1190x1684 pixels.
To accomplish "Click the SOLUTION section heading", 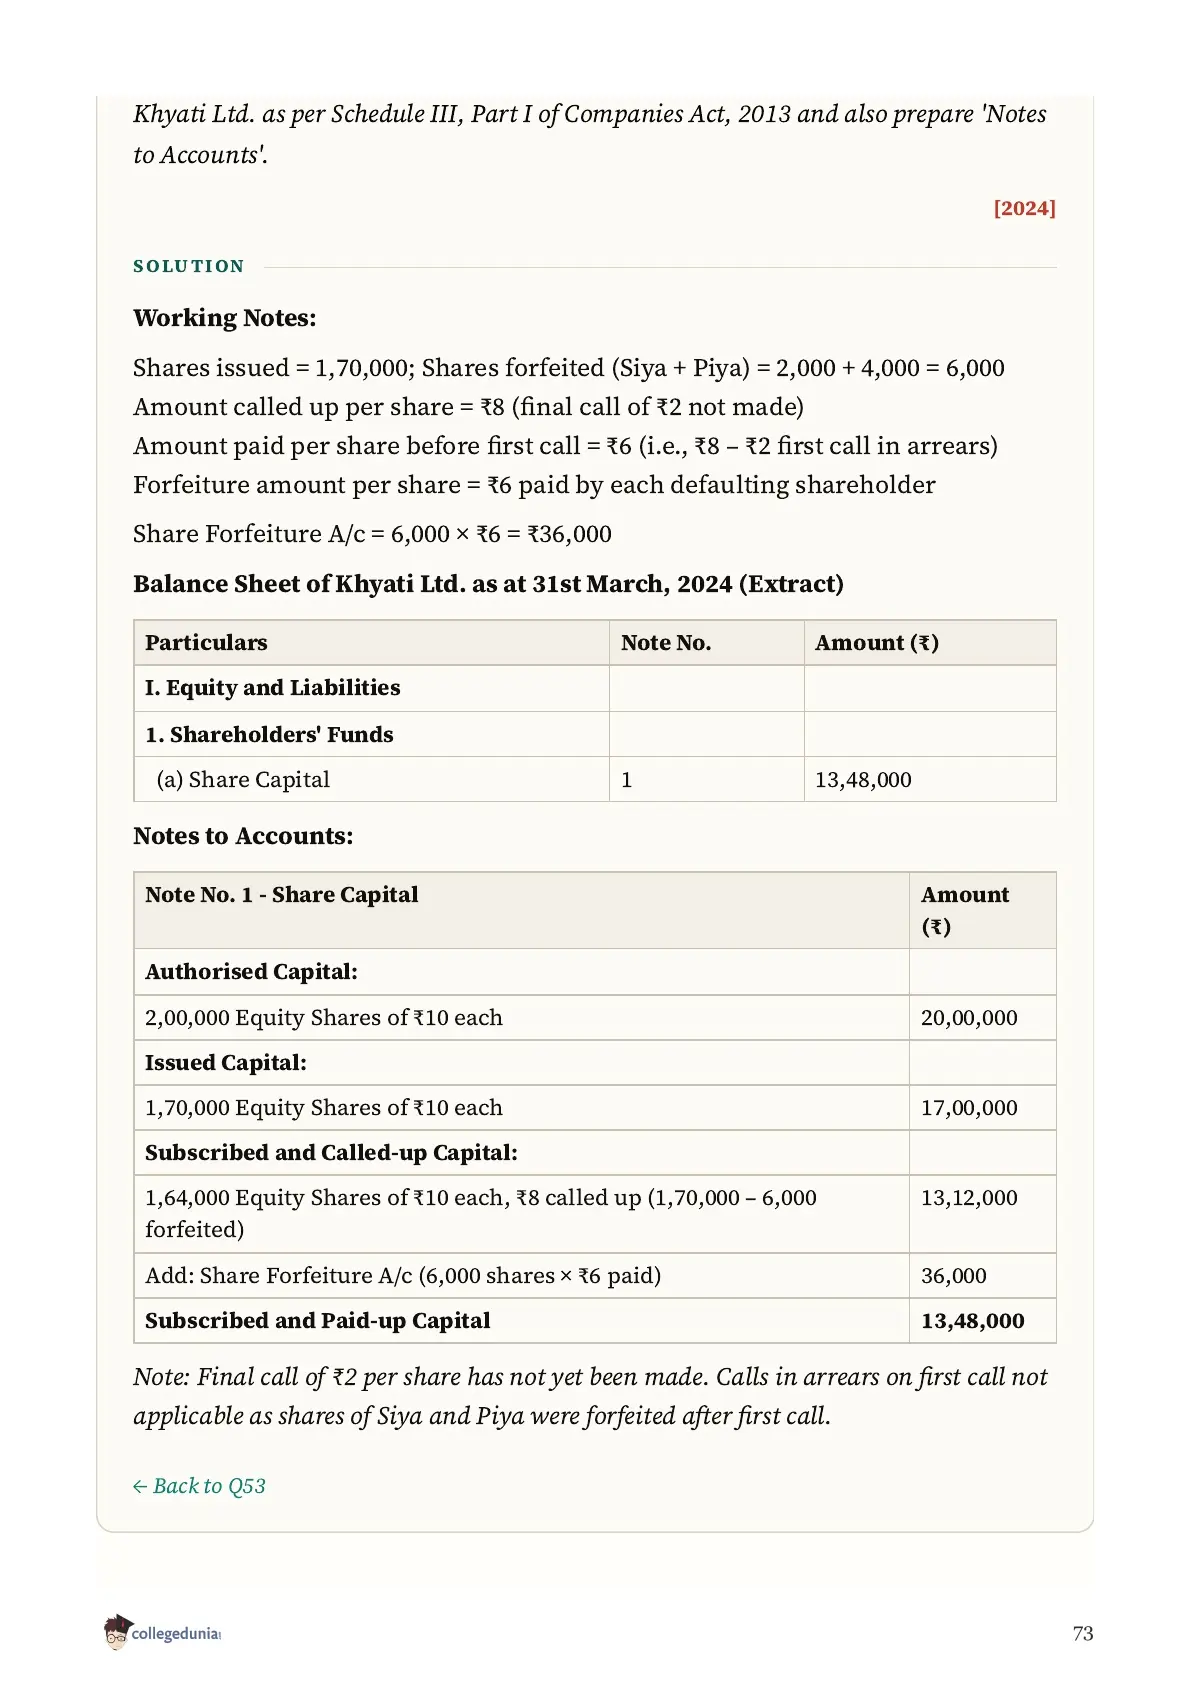I will click(x=189, y=266).
